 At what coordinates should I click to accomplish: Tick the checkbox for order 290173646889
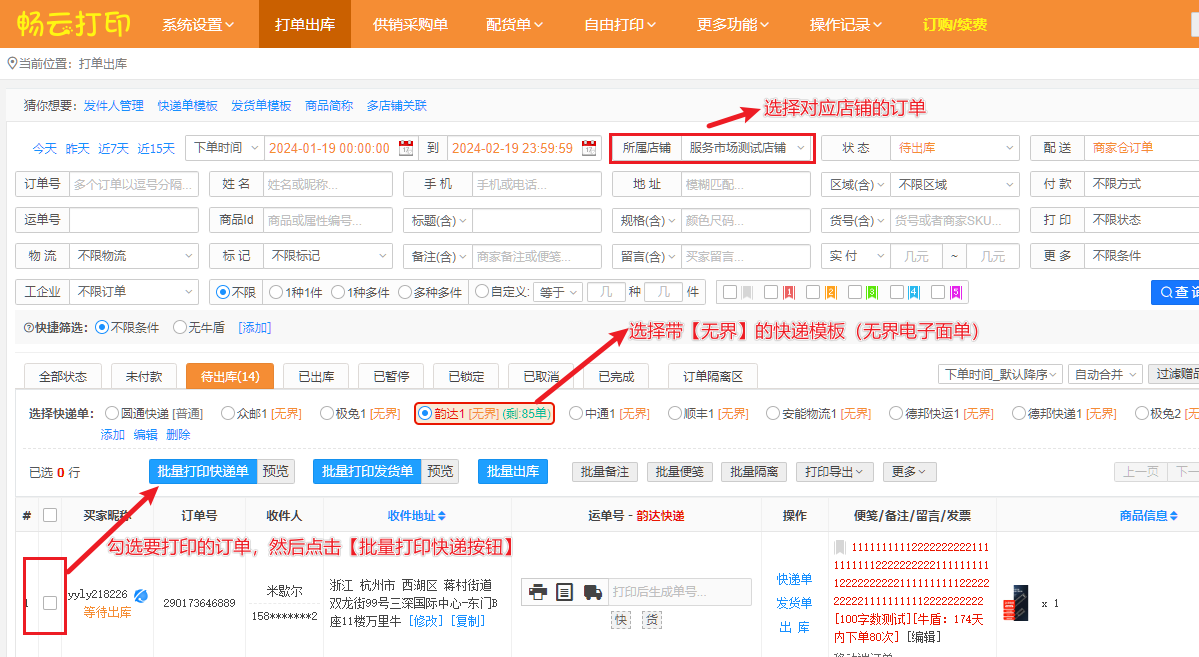pos(50,603)
